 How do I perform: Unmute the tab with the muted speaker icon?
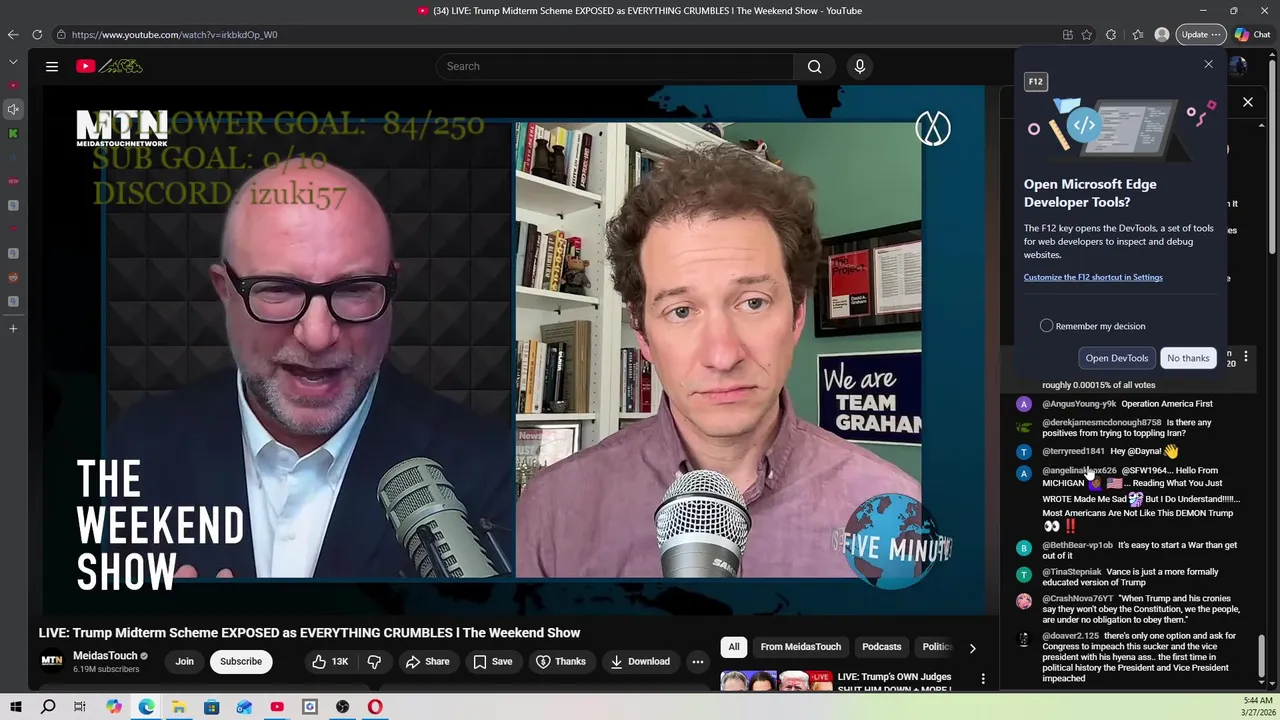13,109
